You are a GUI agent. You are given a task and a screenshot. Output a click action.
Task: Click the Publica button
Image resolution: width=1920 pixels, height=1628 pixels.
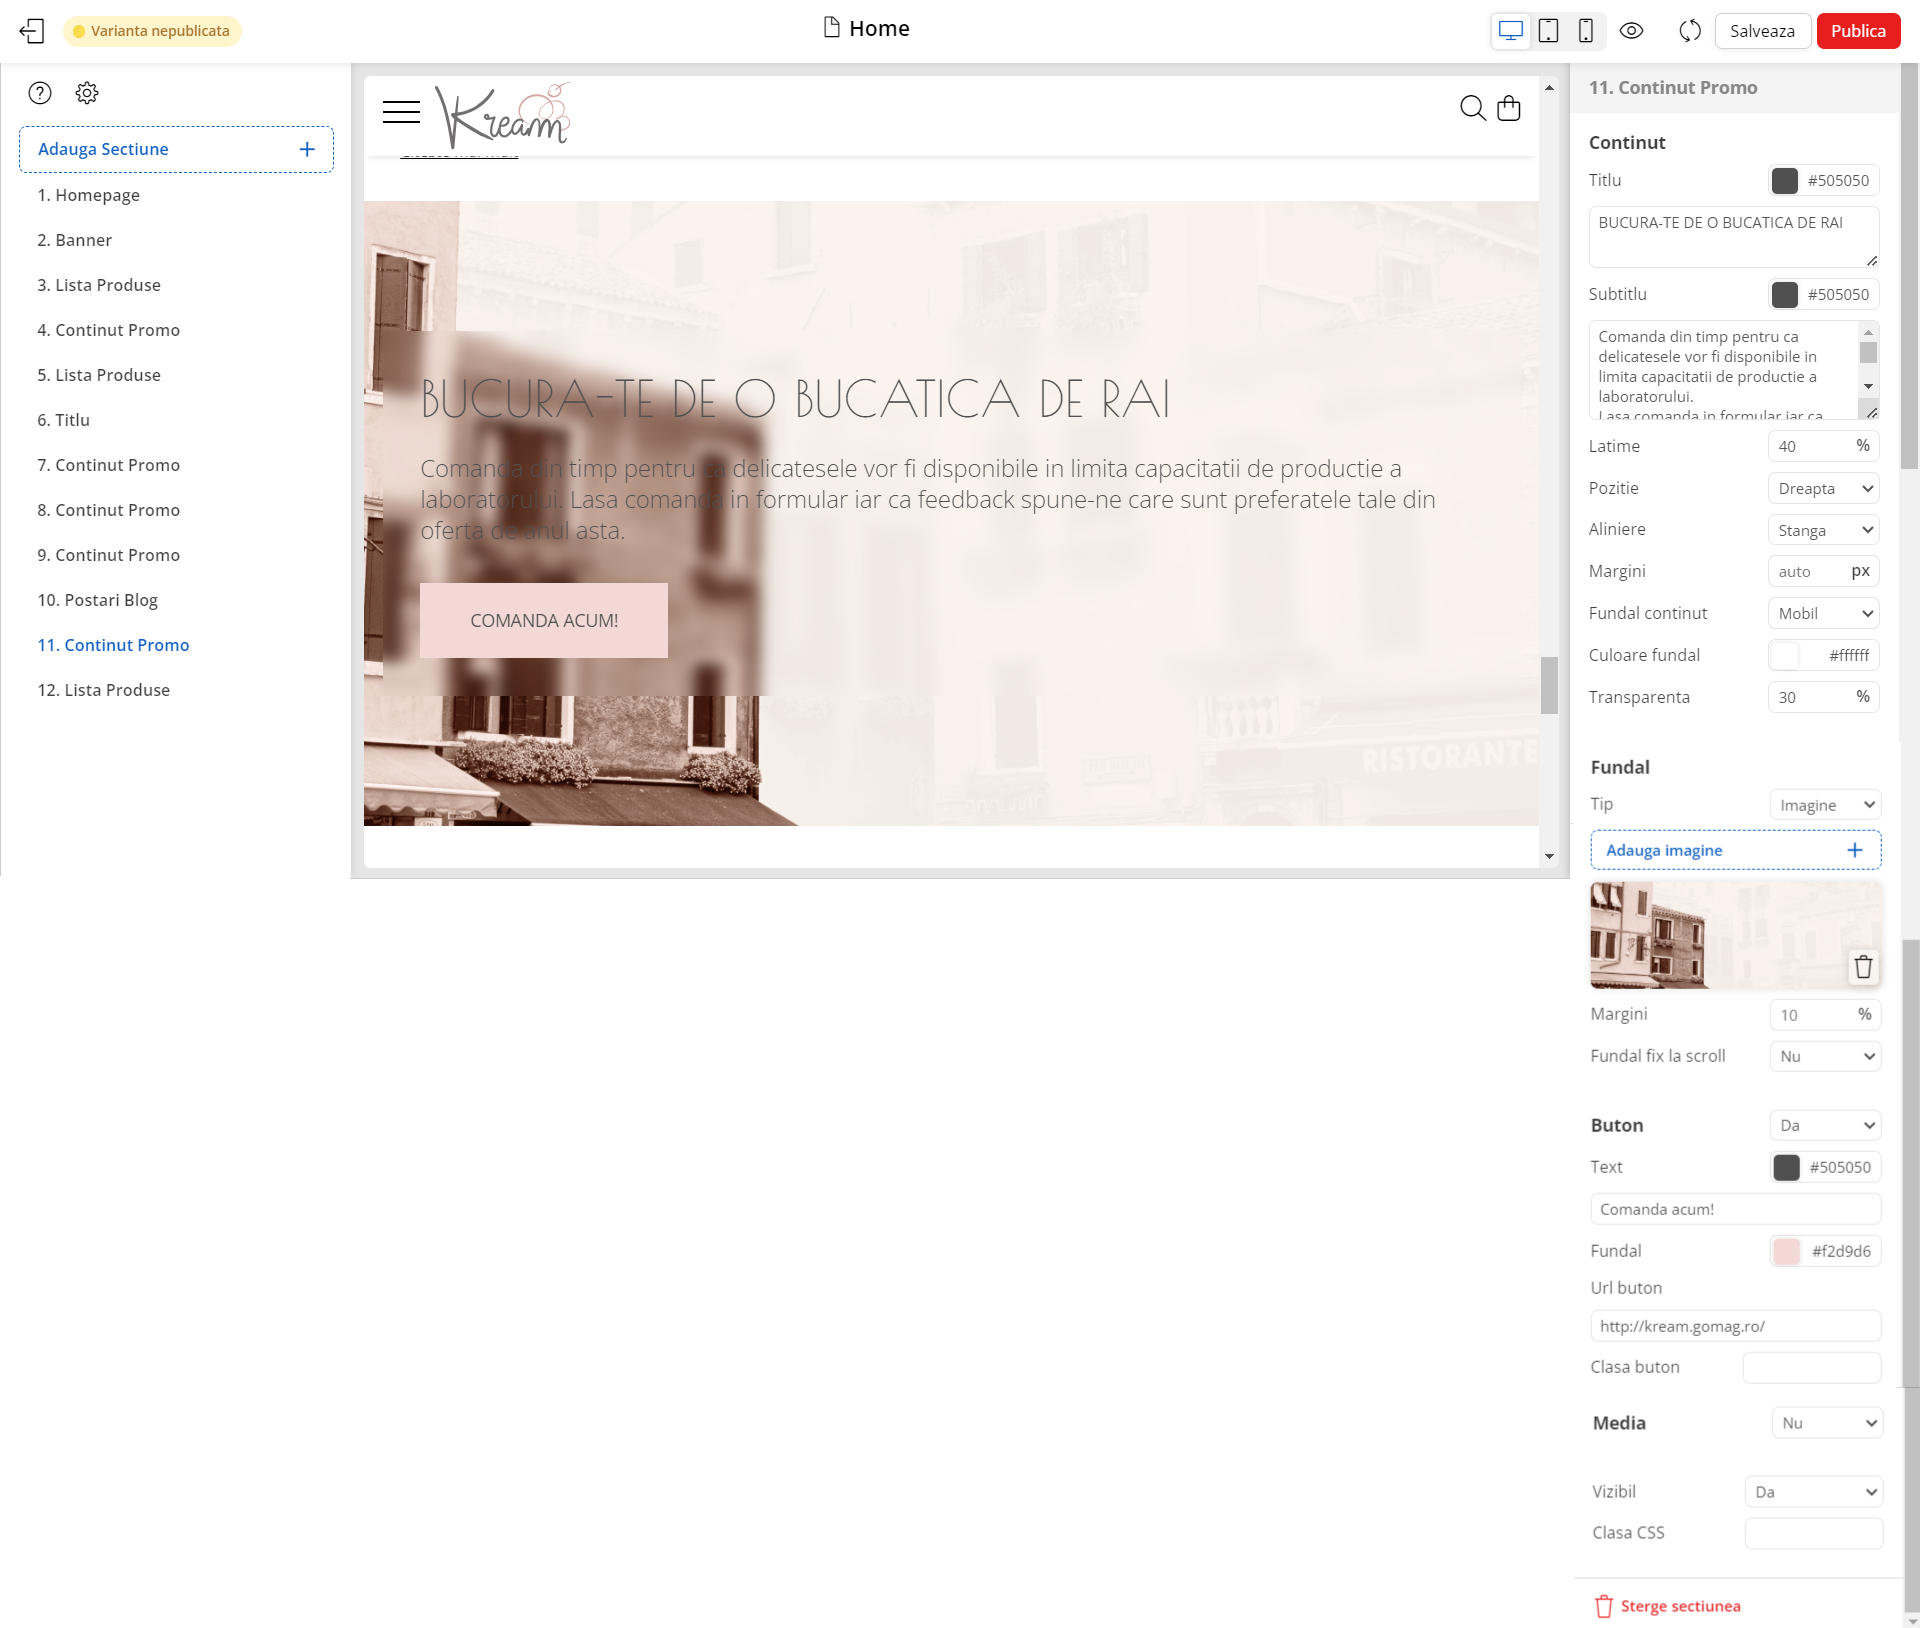[1858, 31]
